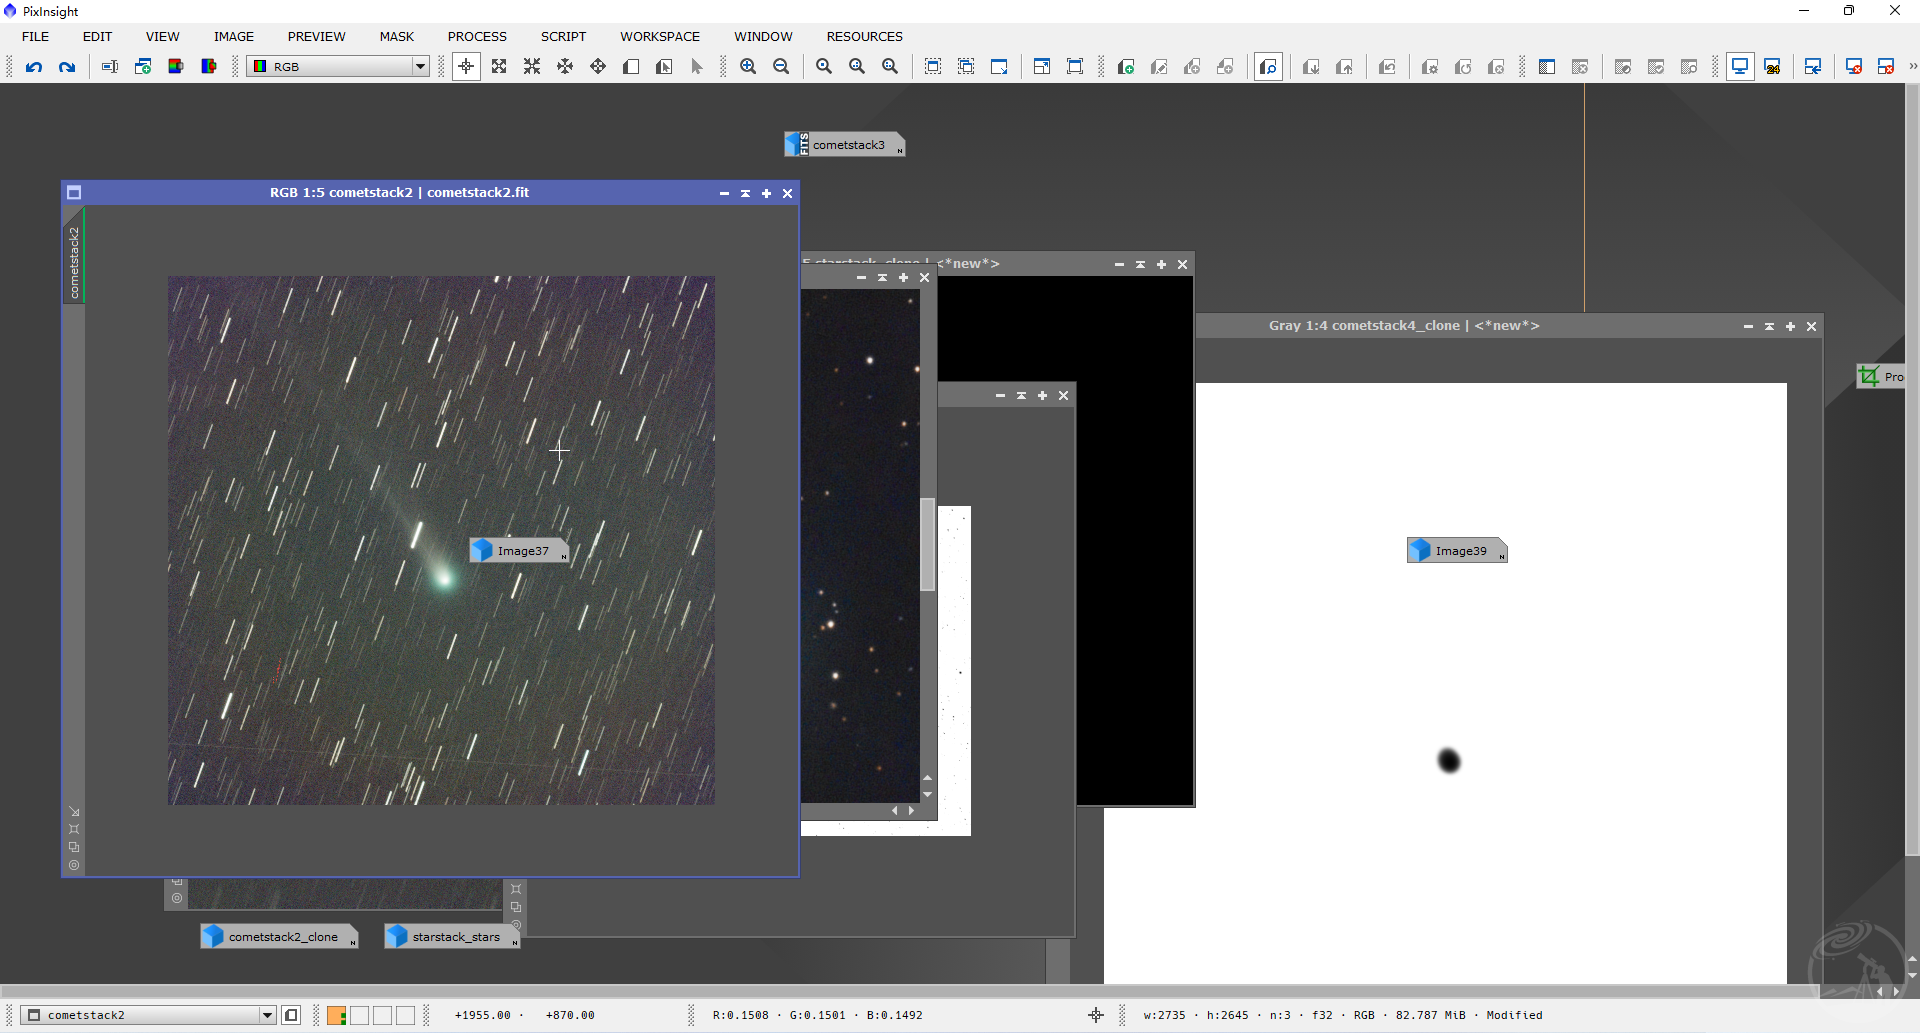Expand the toolbar overflow chevron at right
This screenshot has height=1033, width=1920.
(1911, 67)
